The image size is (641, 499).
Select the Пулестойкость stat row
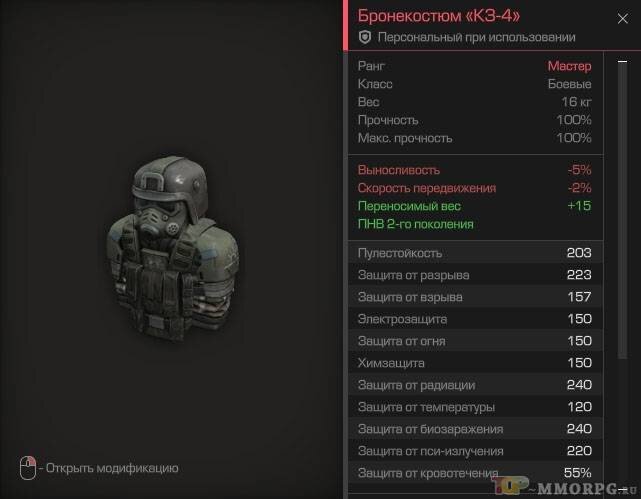point(475,253)
